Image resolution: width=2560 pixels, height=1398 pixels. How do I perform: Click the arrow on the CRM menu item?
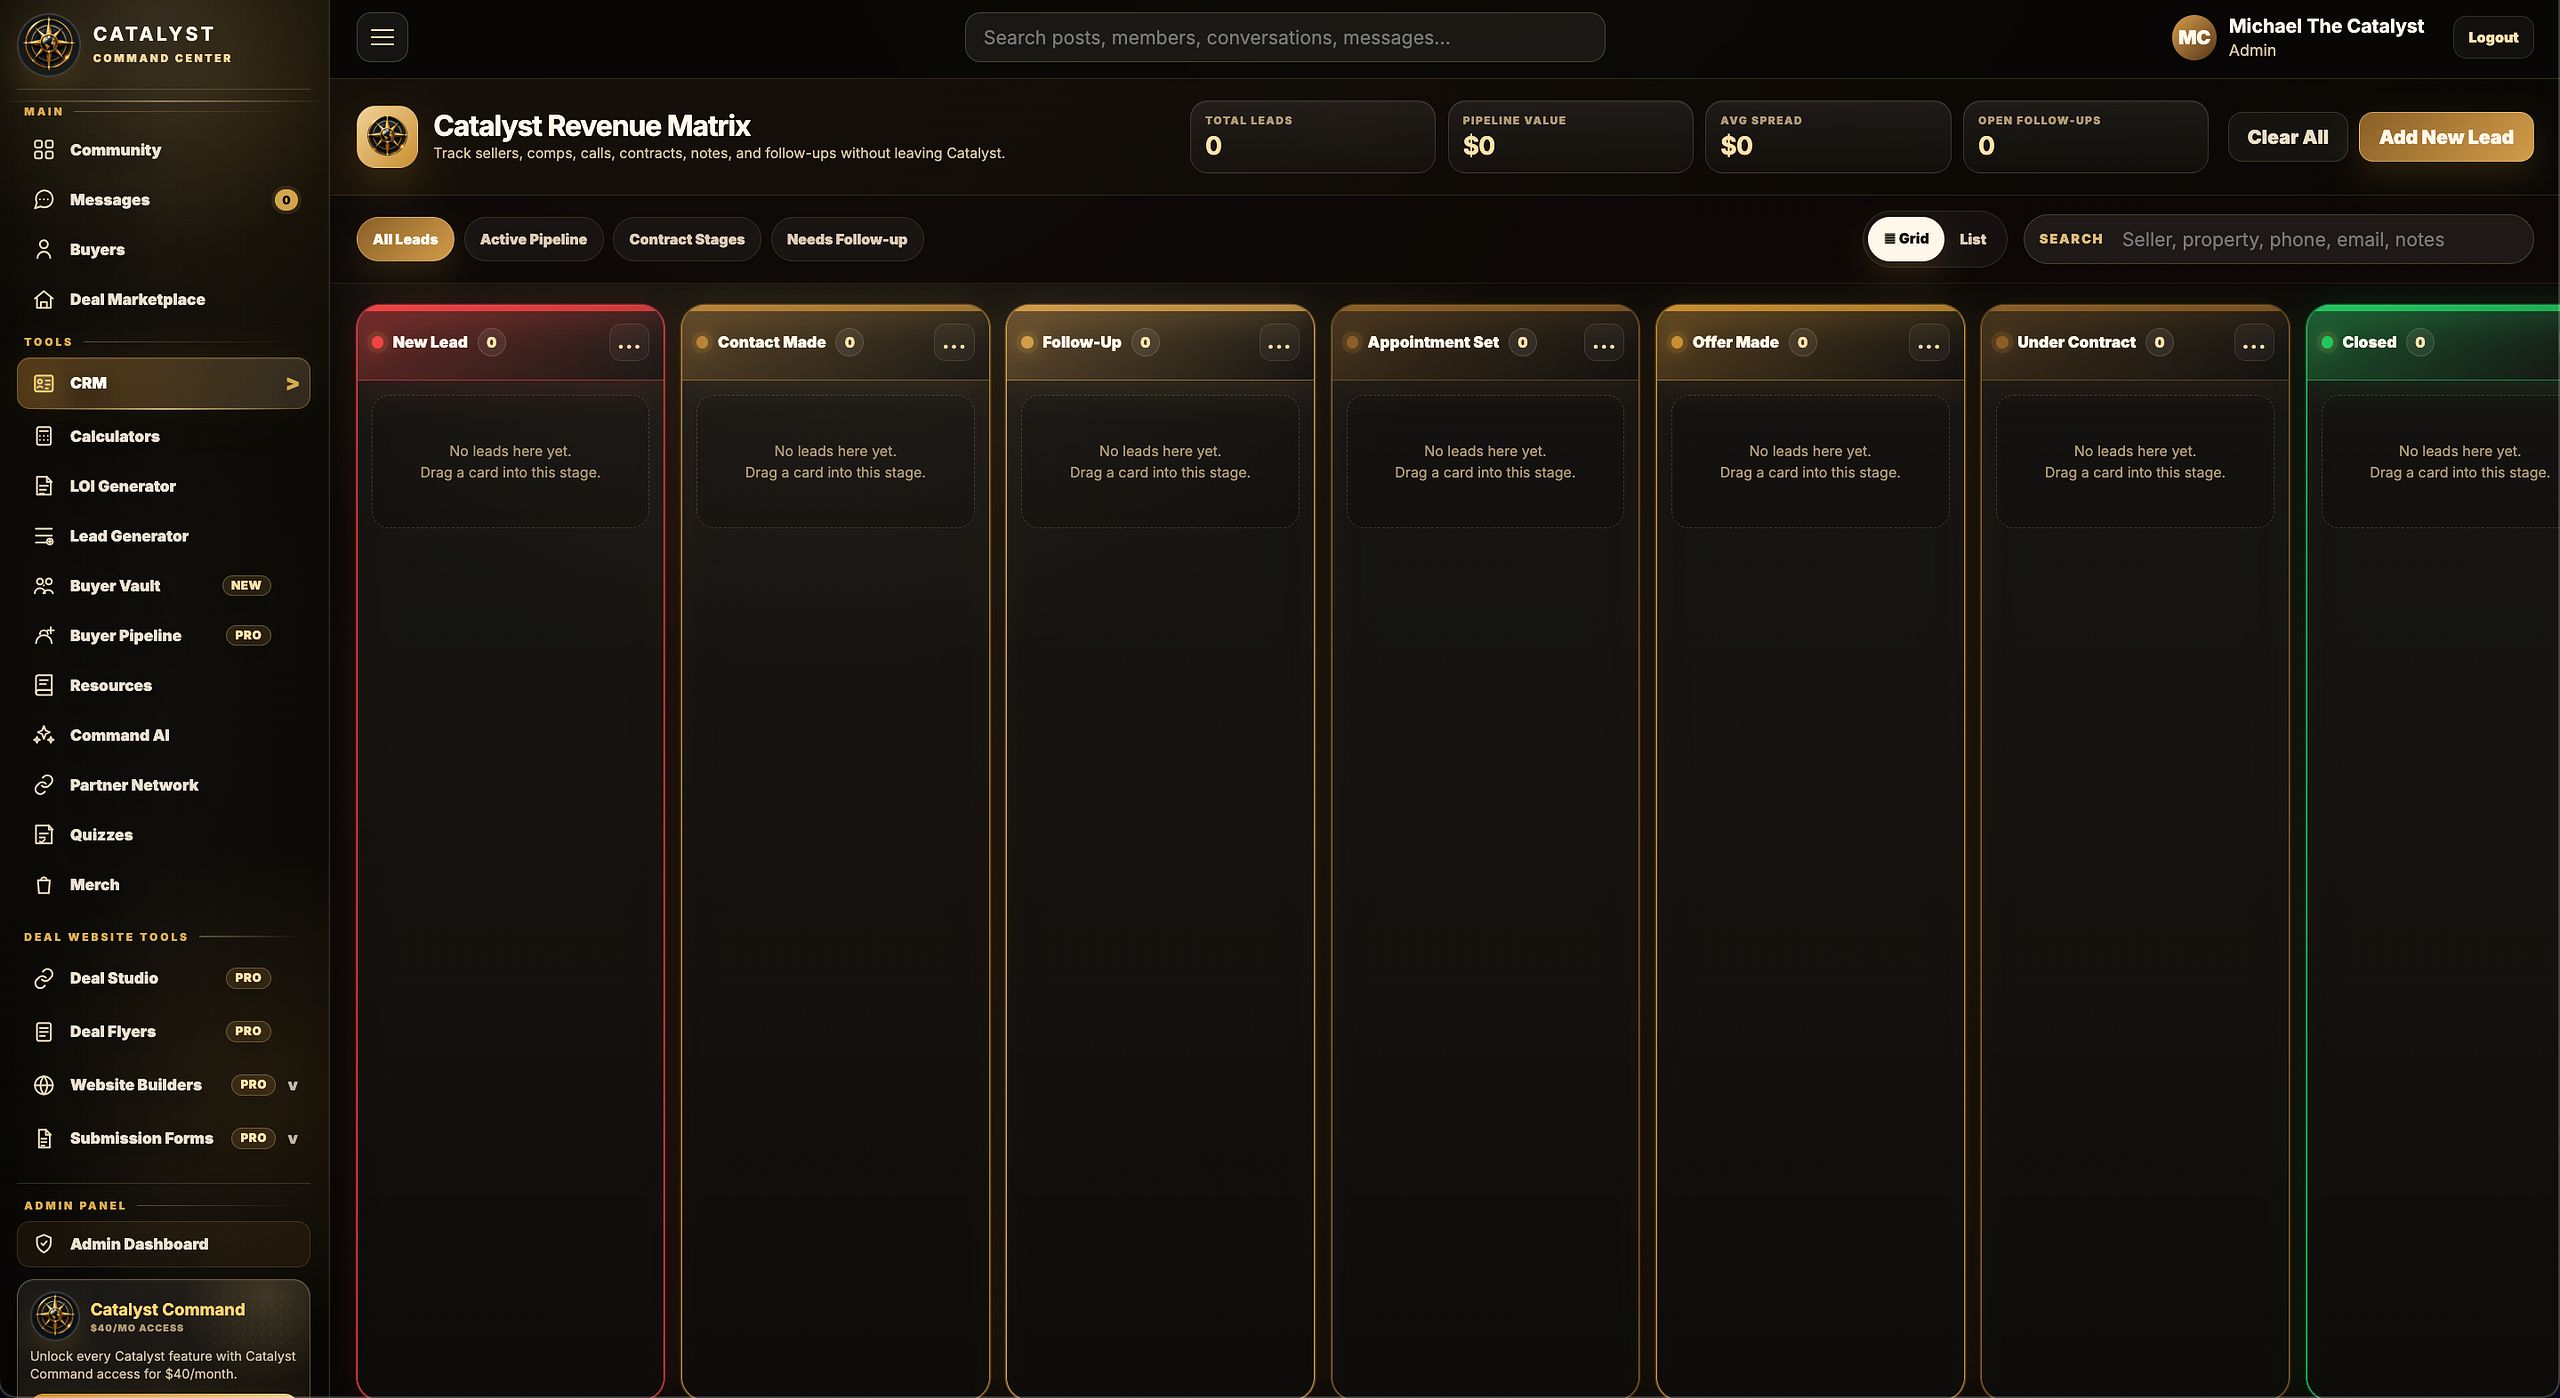click(292, 384)
